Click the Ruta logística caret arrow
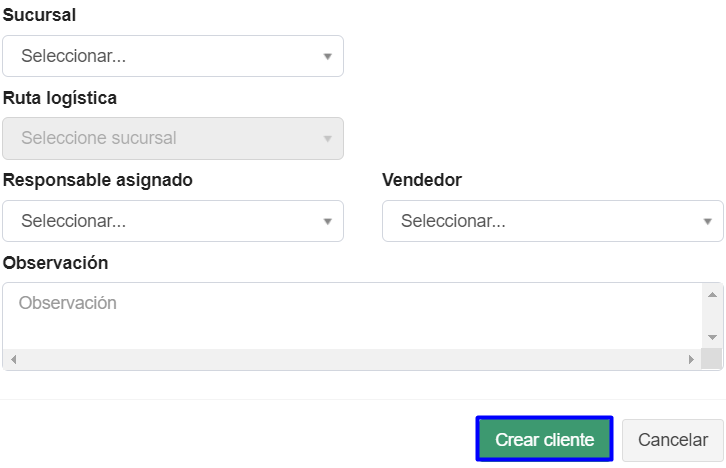This screenshot has width=726, height=468. point(327,139)
